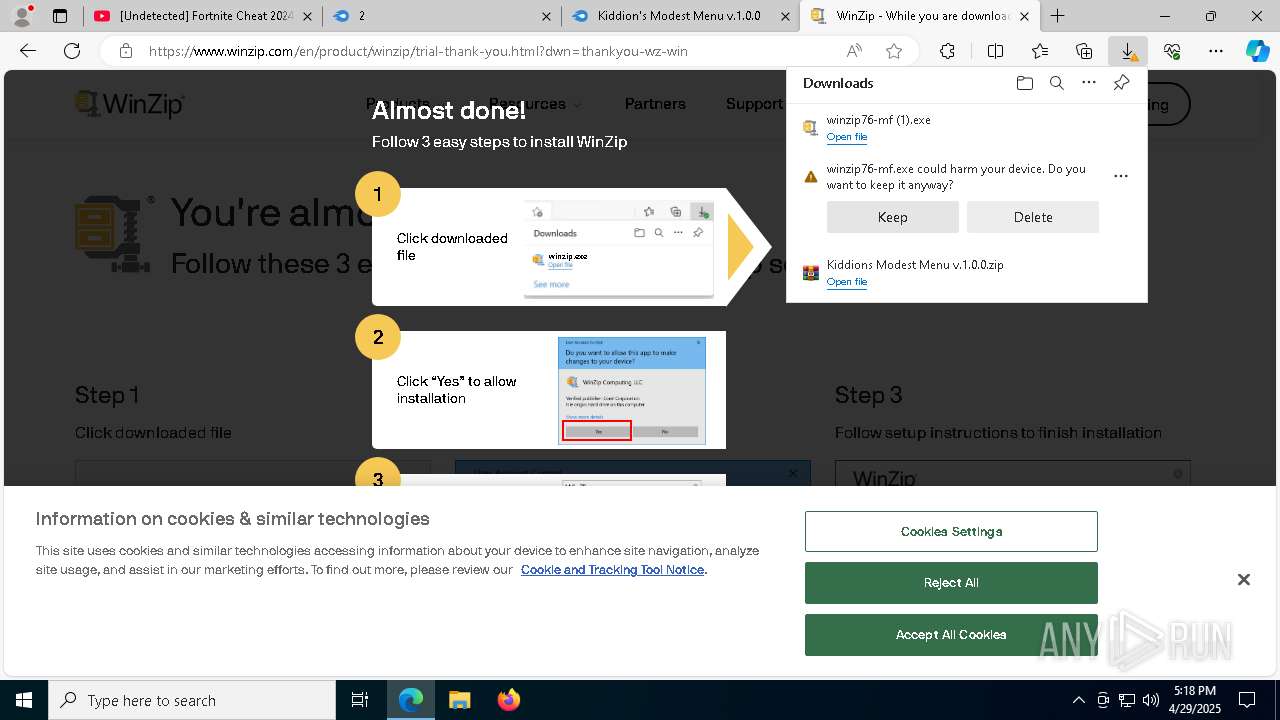The height and width of the screenshot is (720, 1280).
Task: Close the Fortnite Cheat tab
Action: point(307,16)
